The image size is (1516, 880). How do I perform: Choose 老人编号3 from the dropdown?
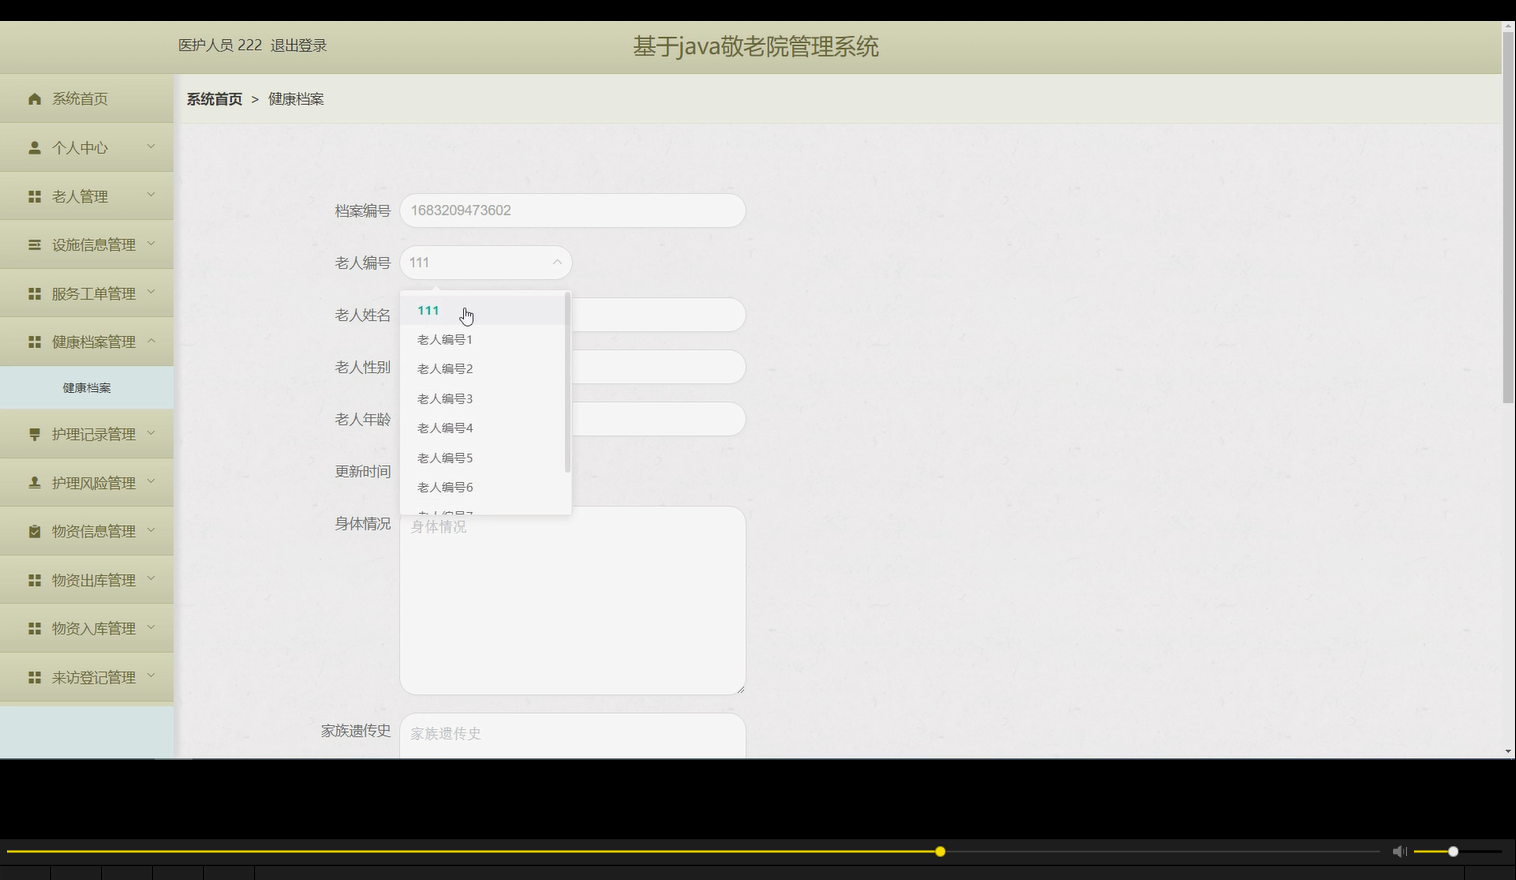click(x=483, y=399)
